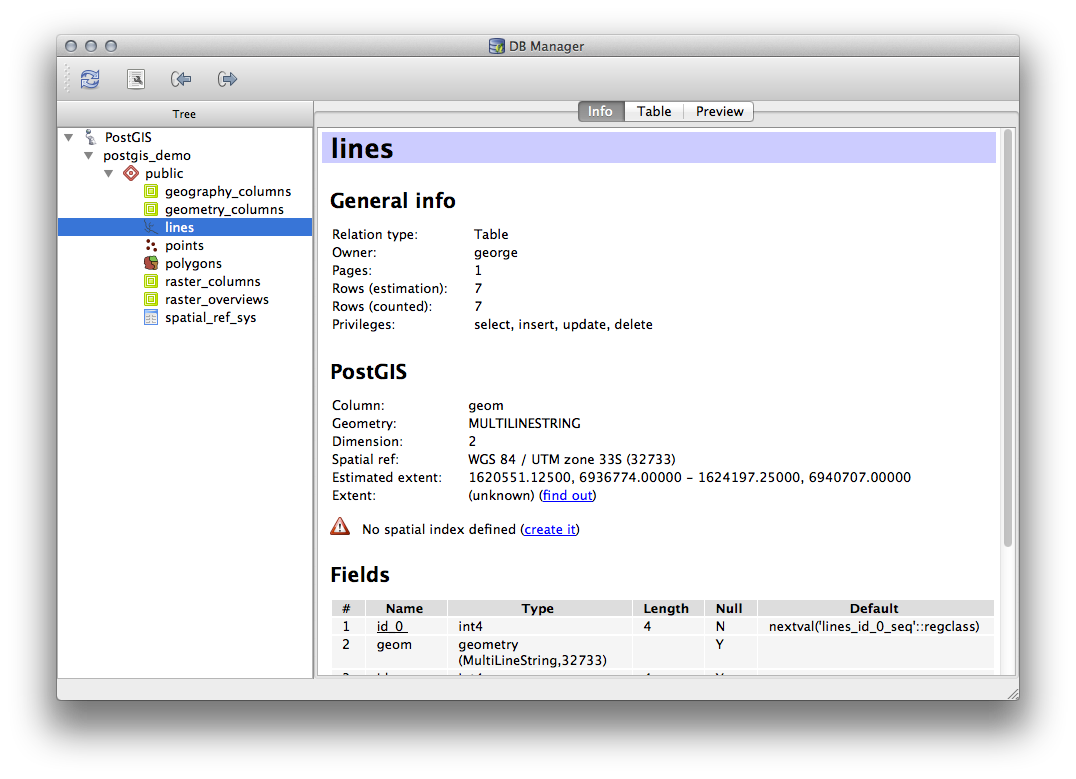Click the points layer dots icon
The image size is (1076, 779).
pos(151,245)
